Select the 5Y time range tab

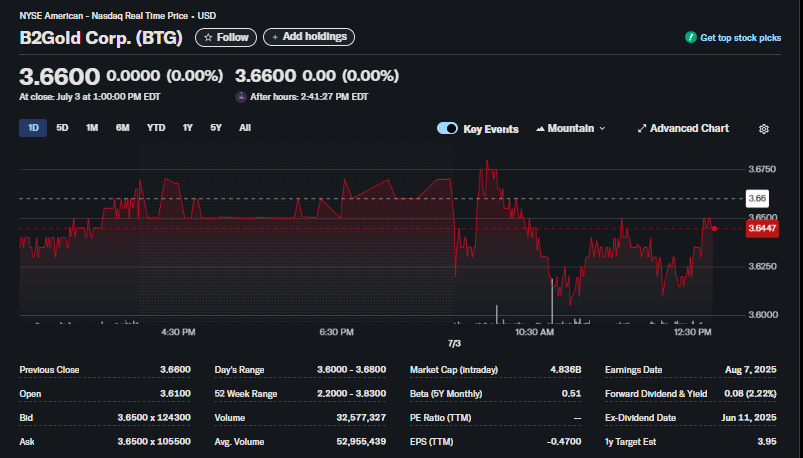pyautogui.click(x=216, y=128)
